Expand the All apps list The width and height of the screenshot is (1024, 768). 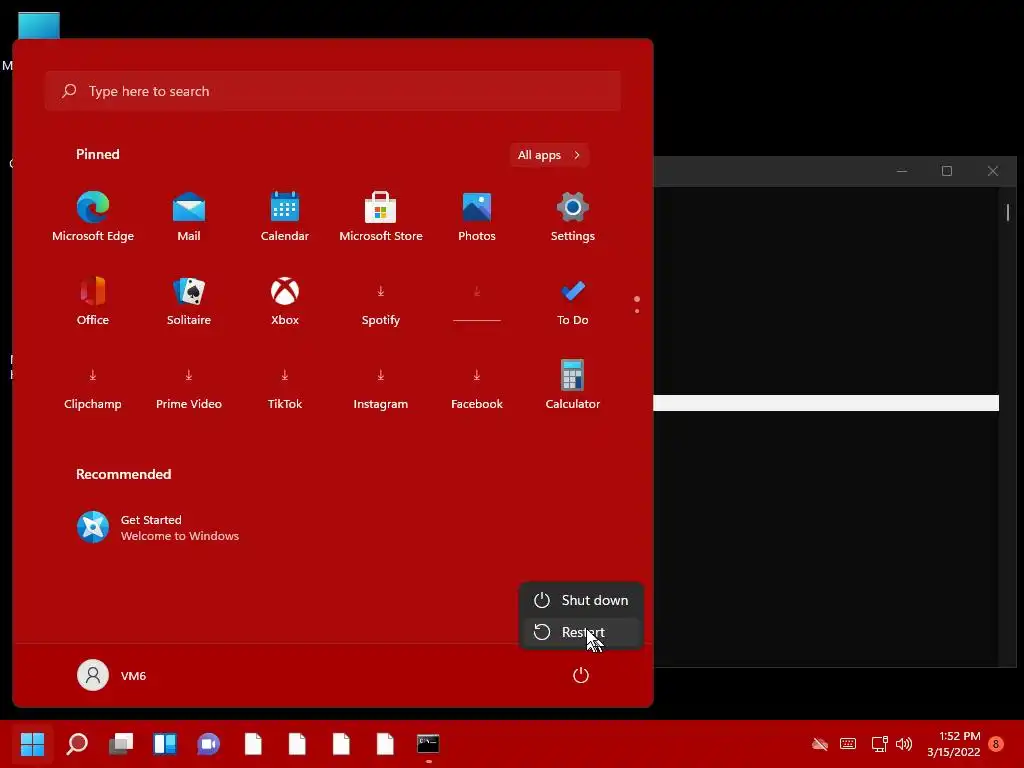[549, 155]
